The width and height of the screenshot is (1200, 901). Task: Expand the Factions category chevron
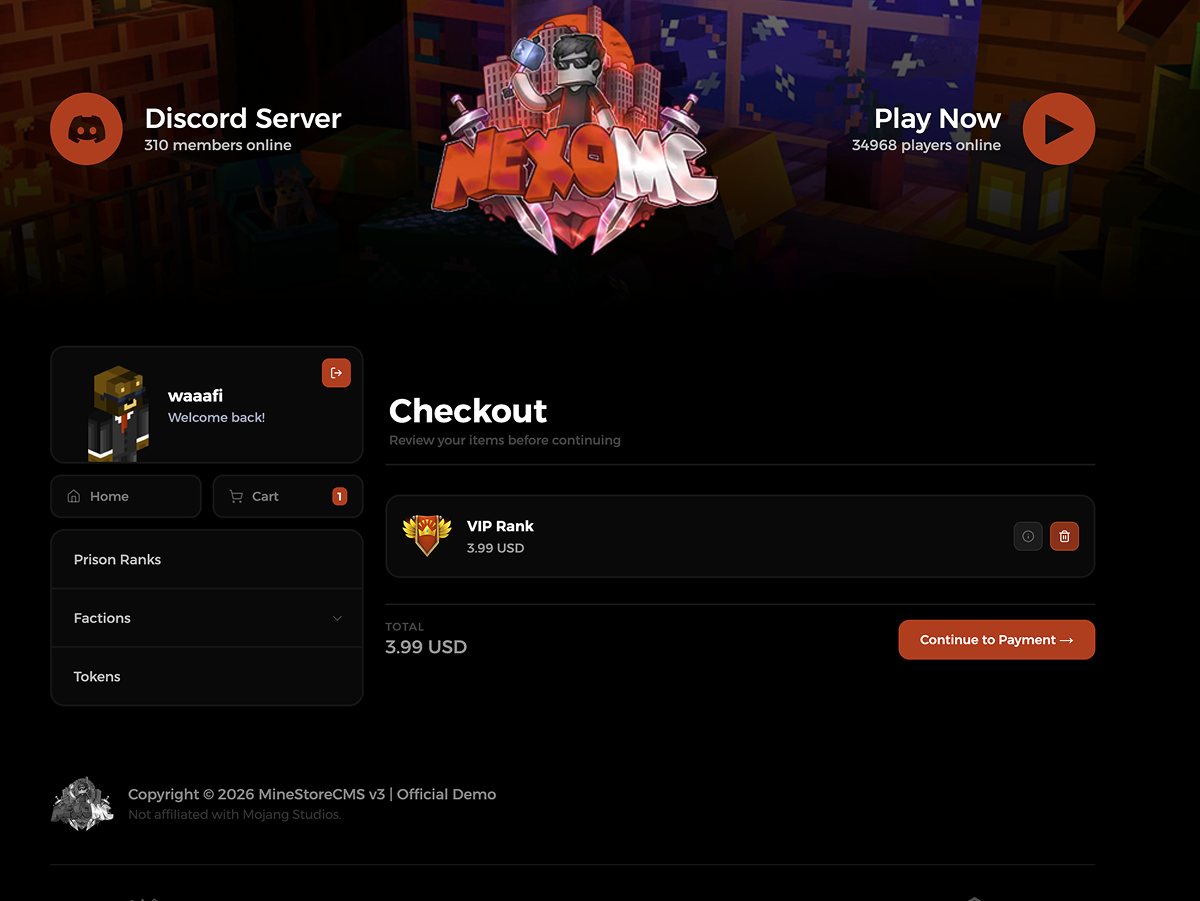(337, 618)
